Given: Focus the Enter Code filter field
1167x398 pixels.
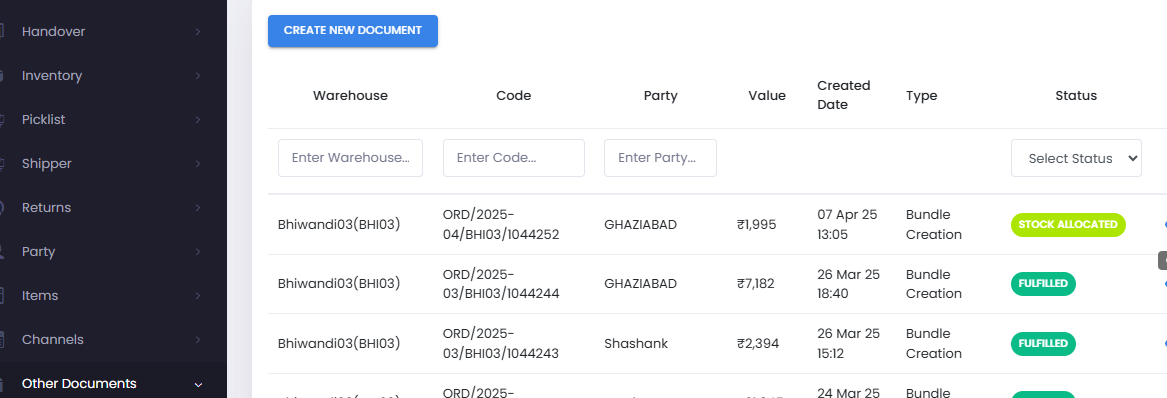Looking at the screenshot, I should [514, 158].
